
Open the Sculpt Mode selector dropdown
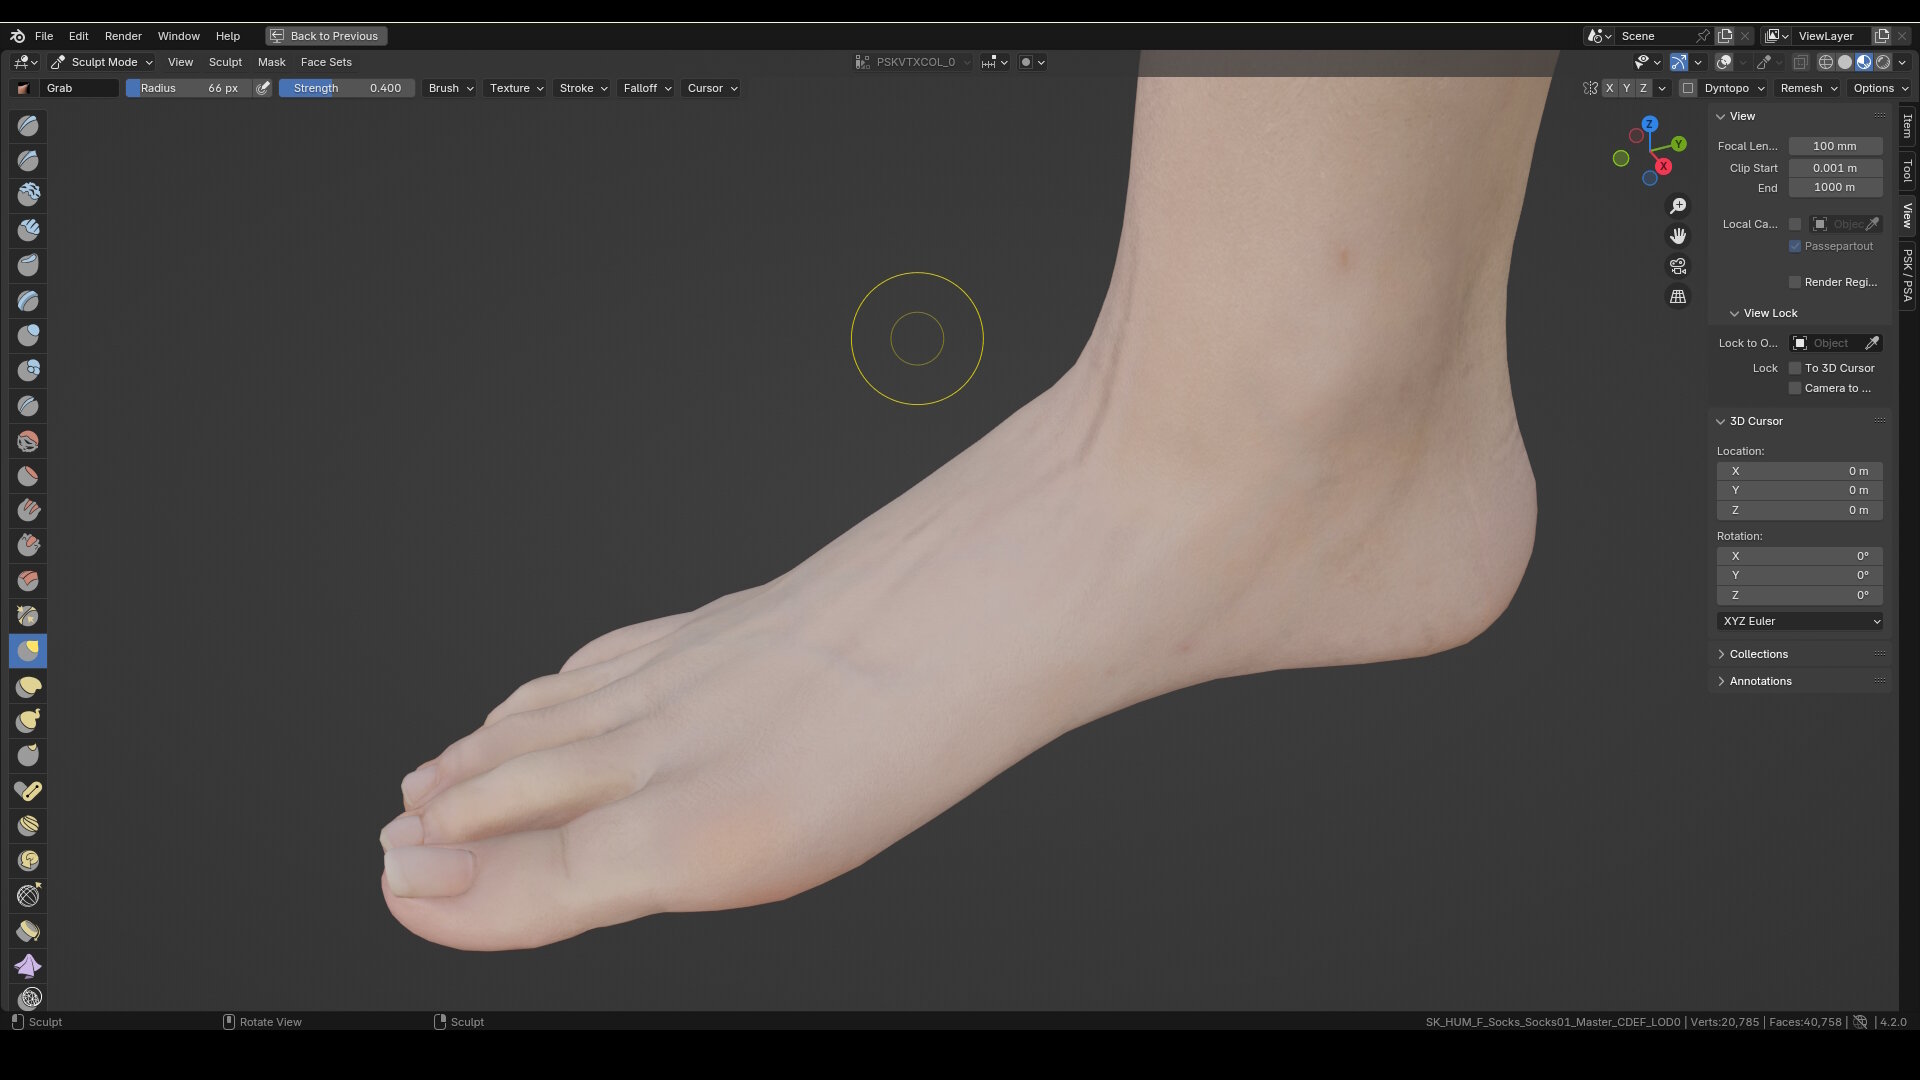(101, 62)
